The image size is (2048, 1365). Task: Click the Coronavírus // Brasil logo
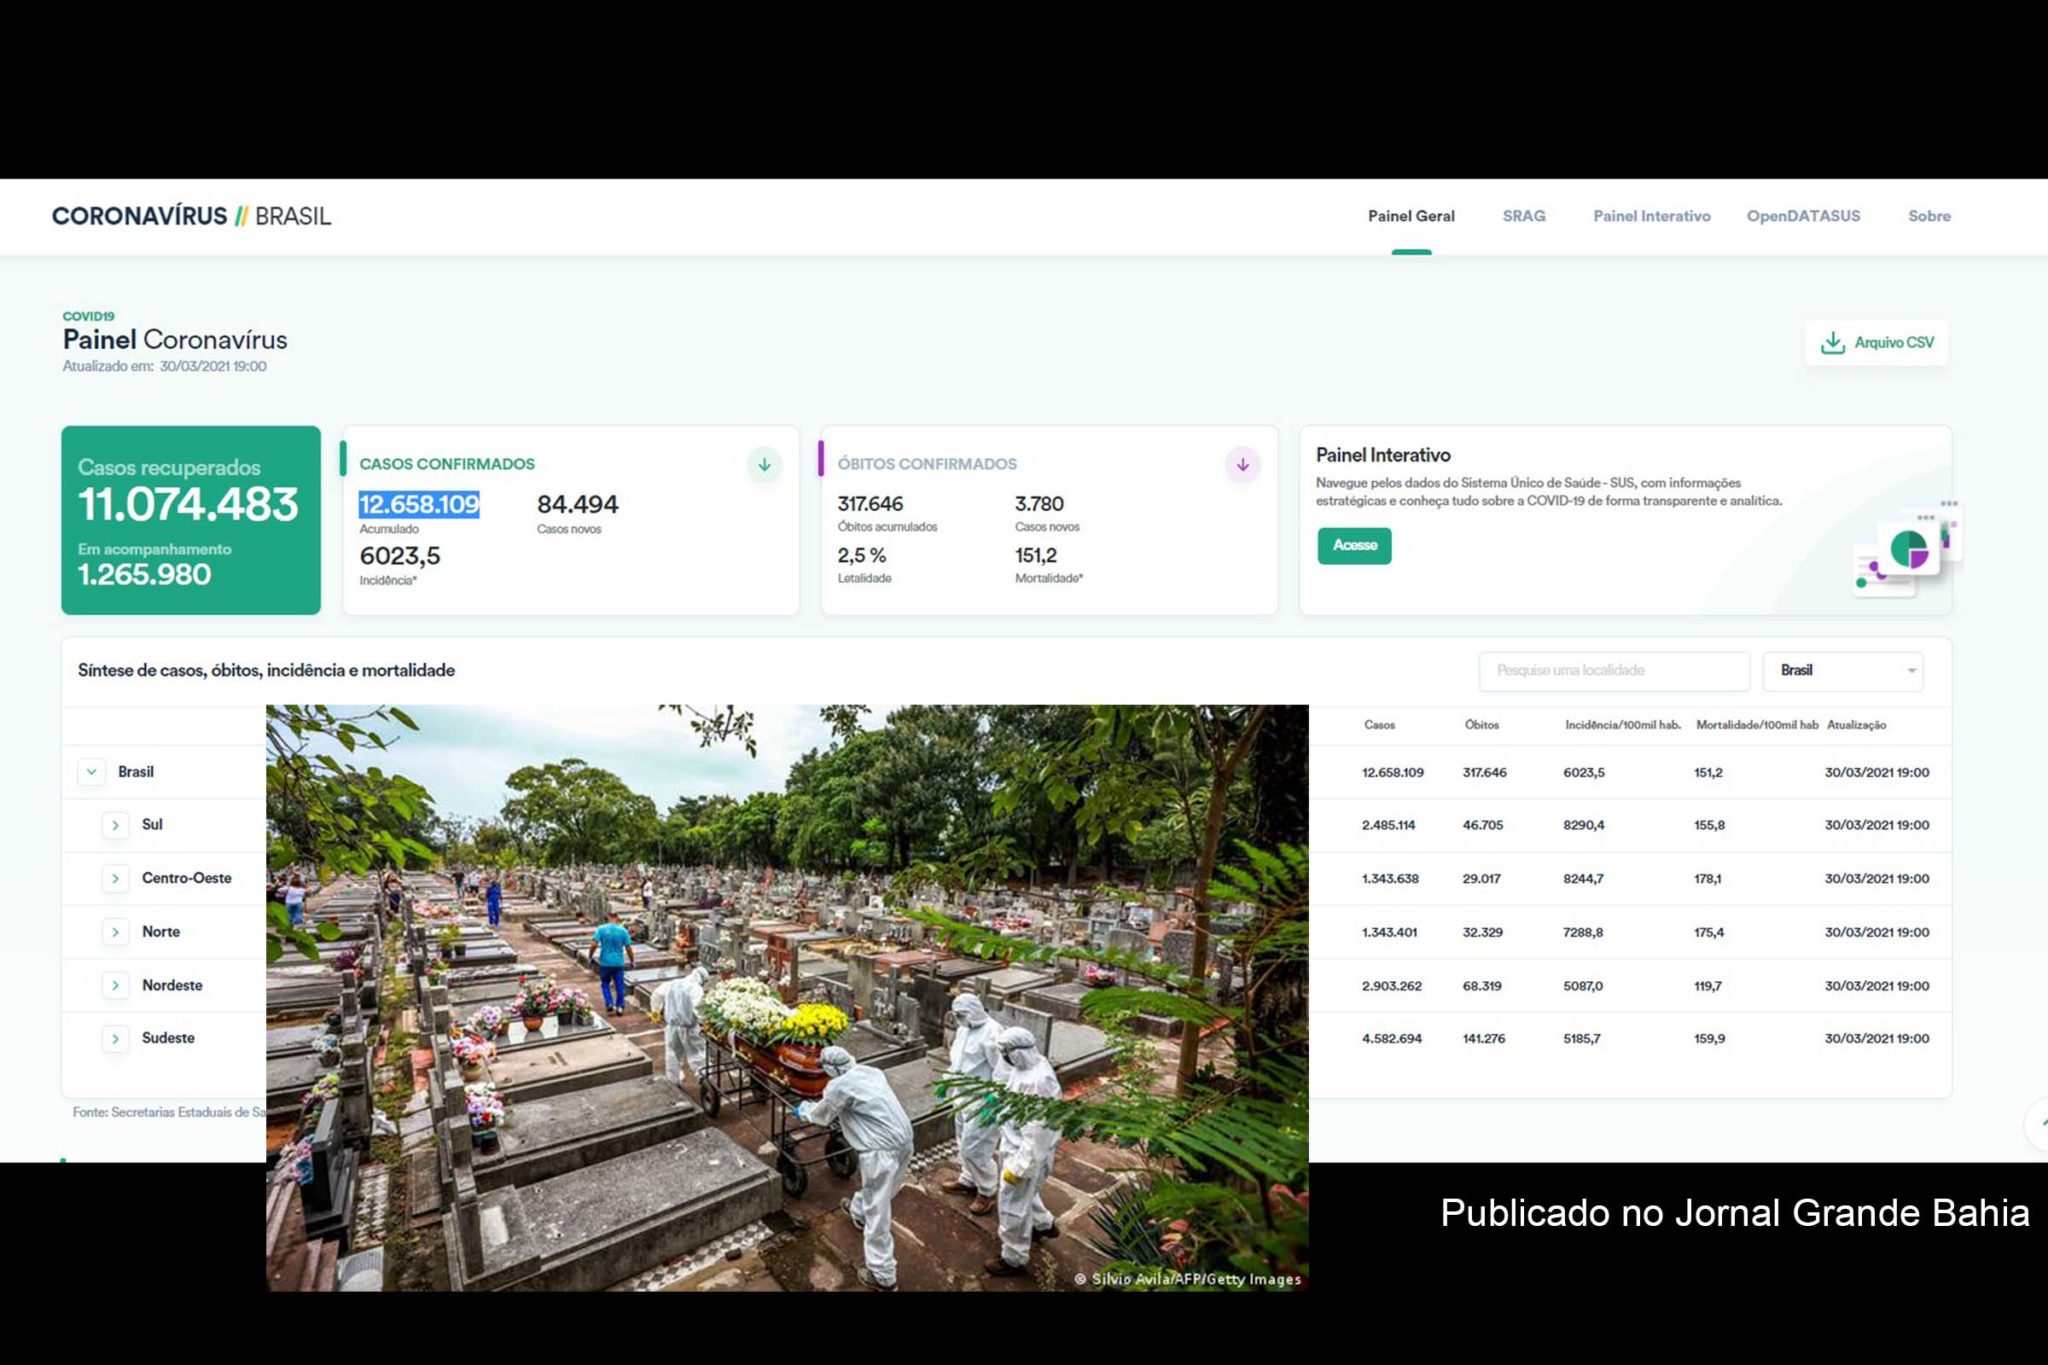point(191,215)
